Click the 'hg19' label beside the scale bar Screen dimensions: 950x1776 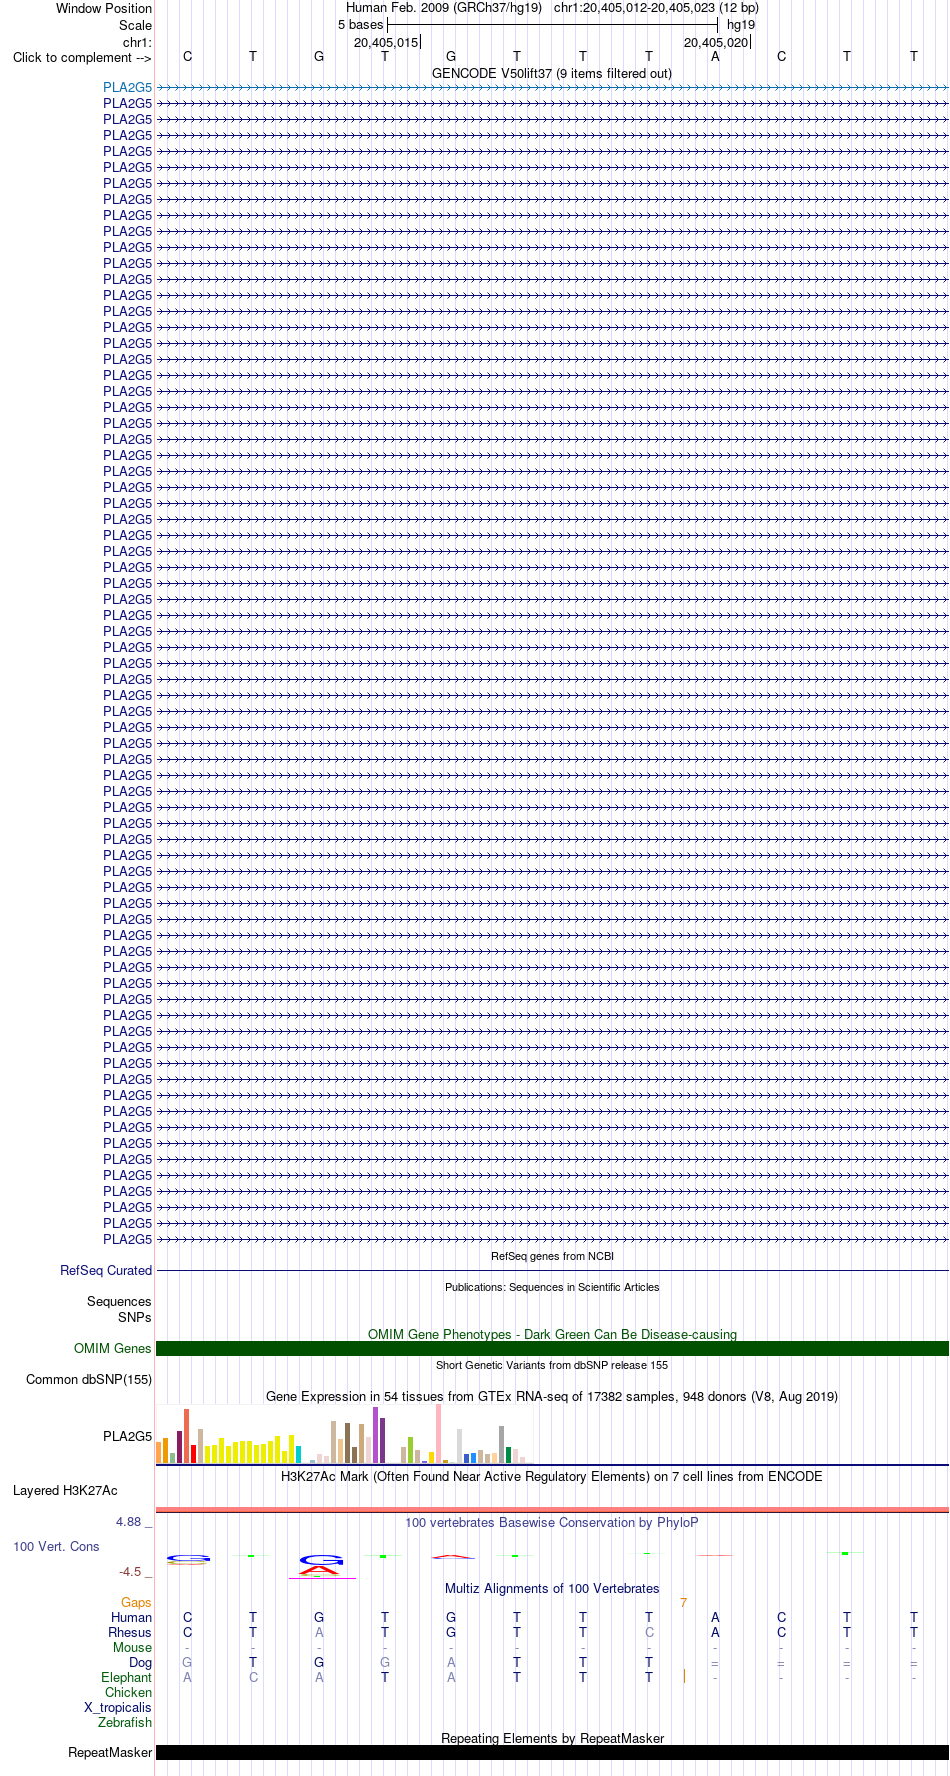coord(741,25)
